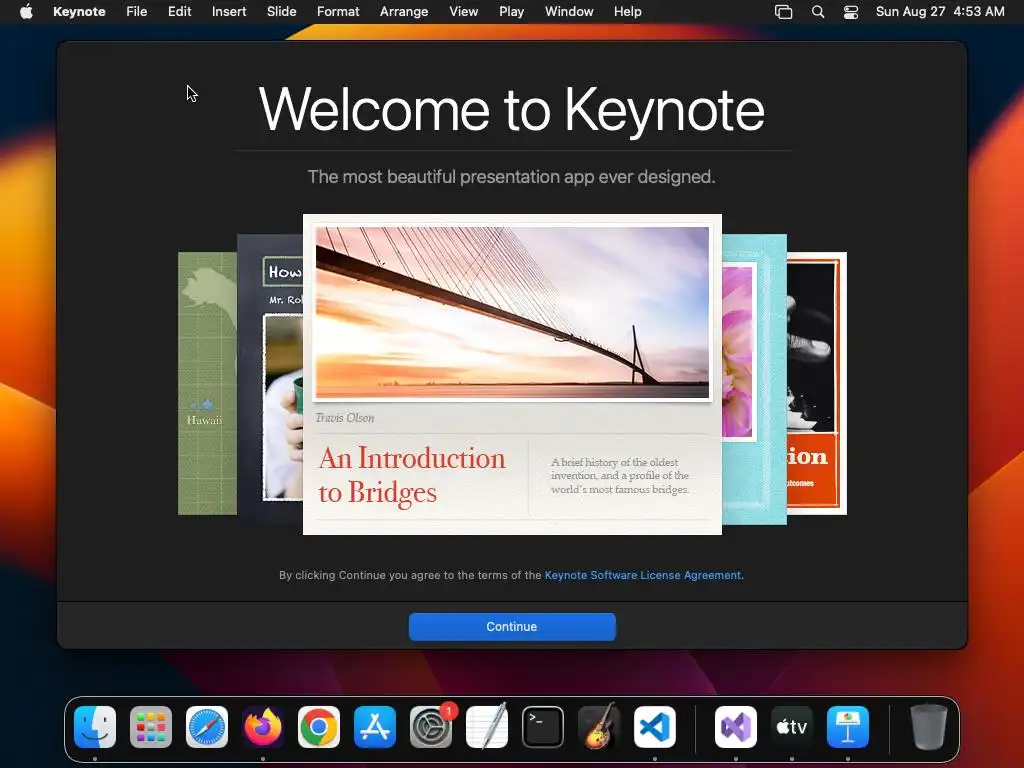Open the Insert menu
The width and height of the screenshot is (1024, 768).
click(x=229, y=12)
